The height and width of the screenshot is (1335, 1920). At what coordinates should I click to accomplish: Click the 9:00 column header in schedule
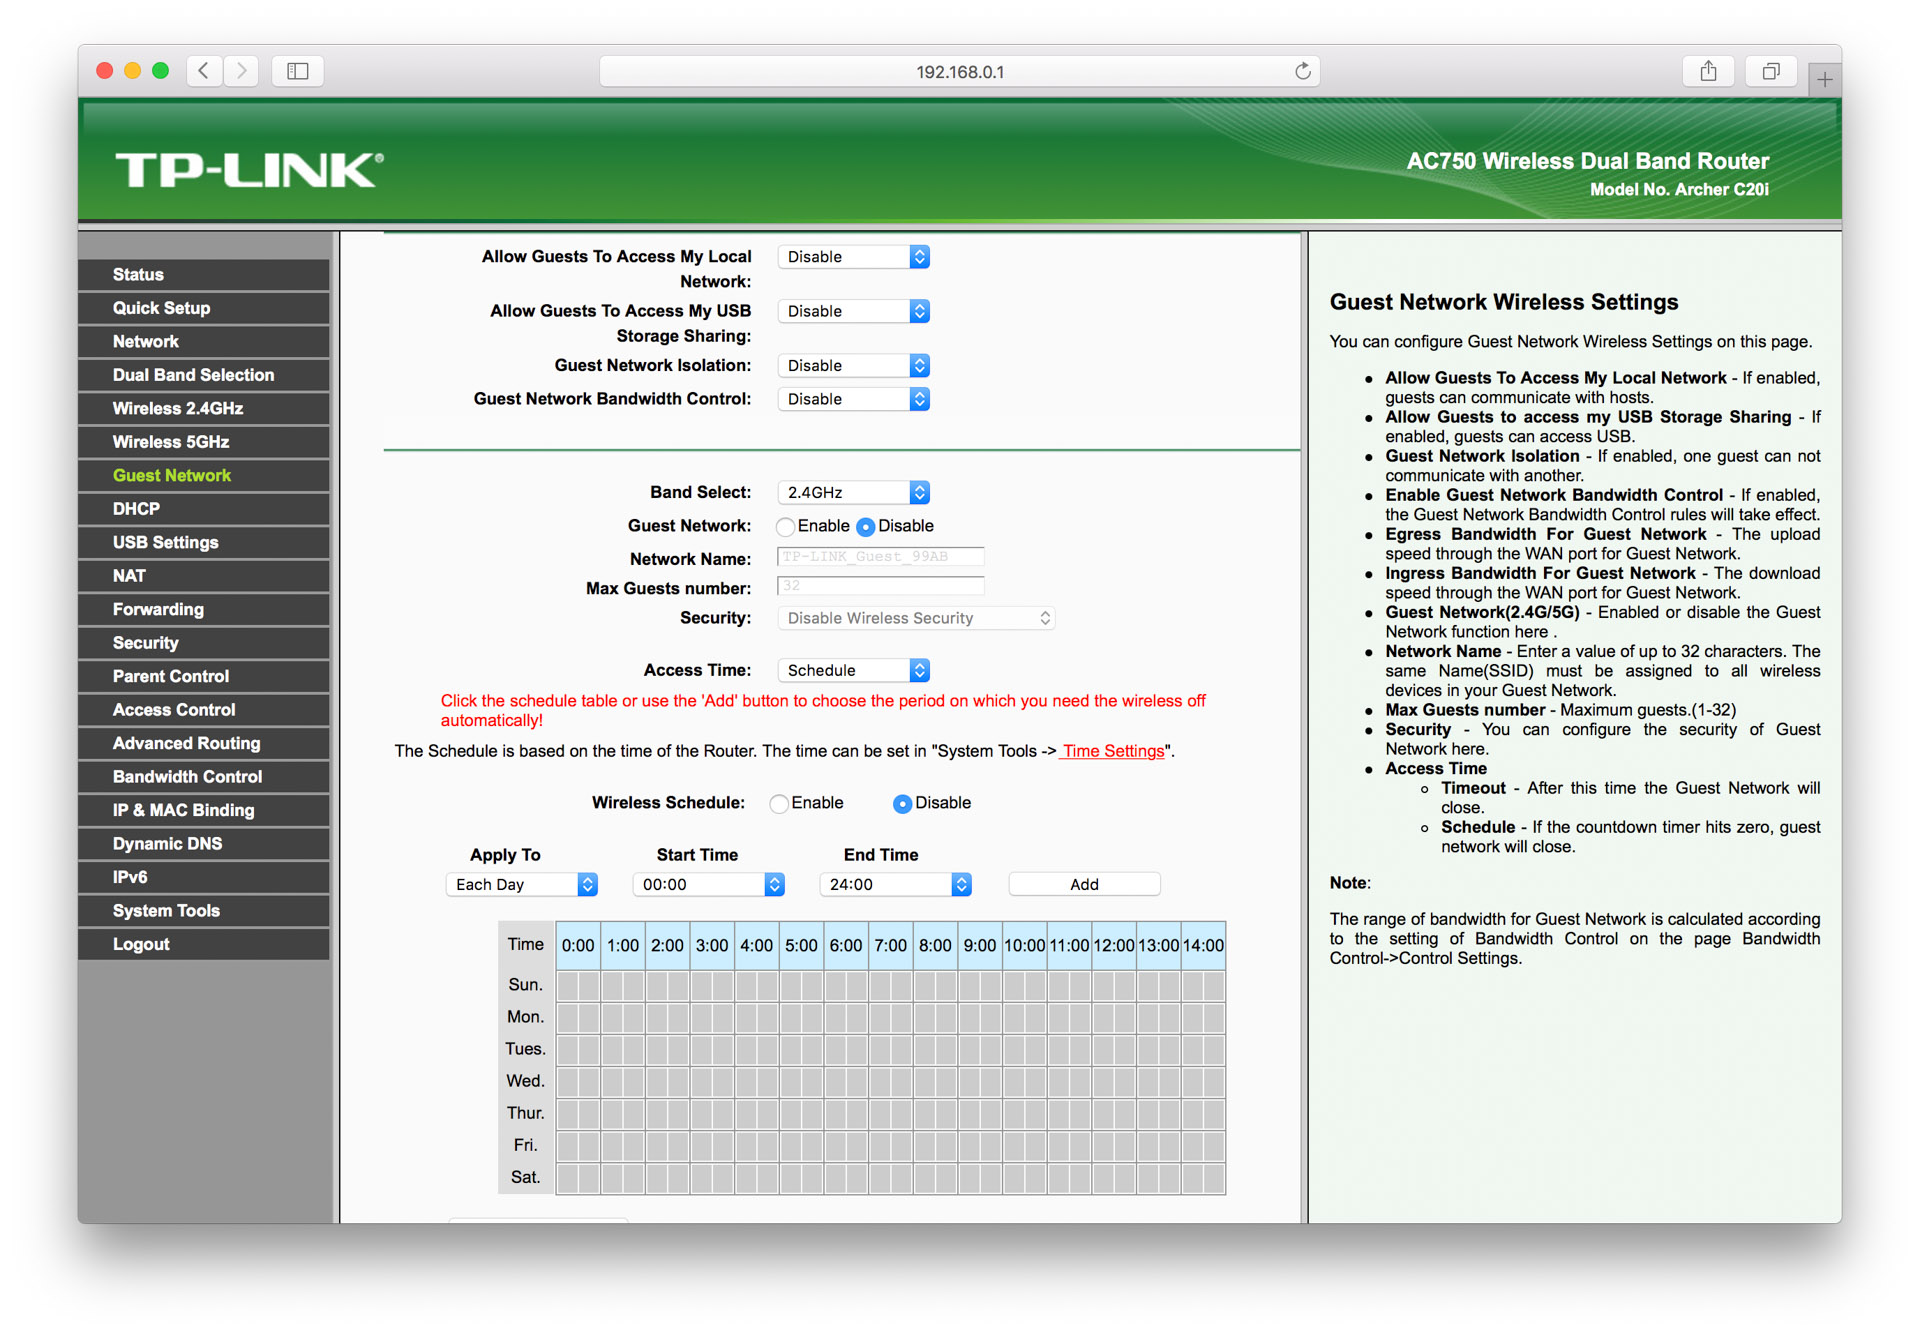point(980,946)
